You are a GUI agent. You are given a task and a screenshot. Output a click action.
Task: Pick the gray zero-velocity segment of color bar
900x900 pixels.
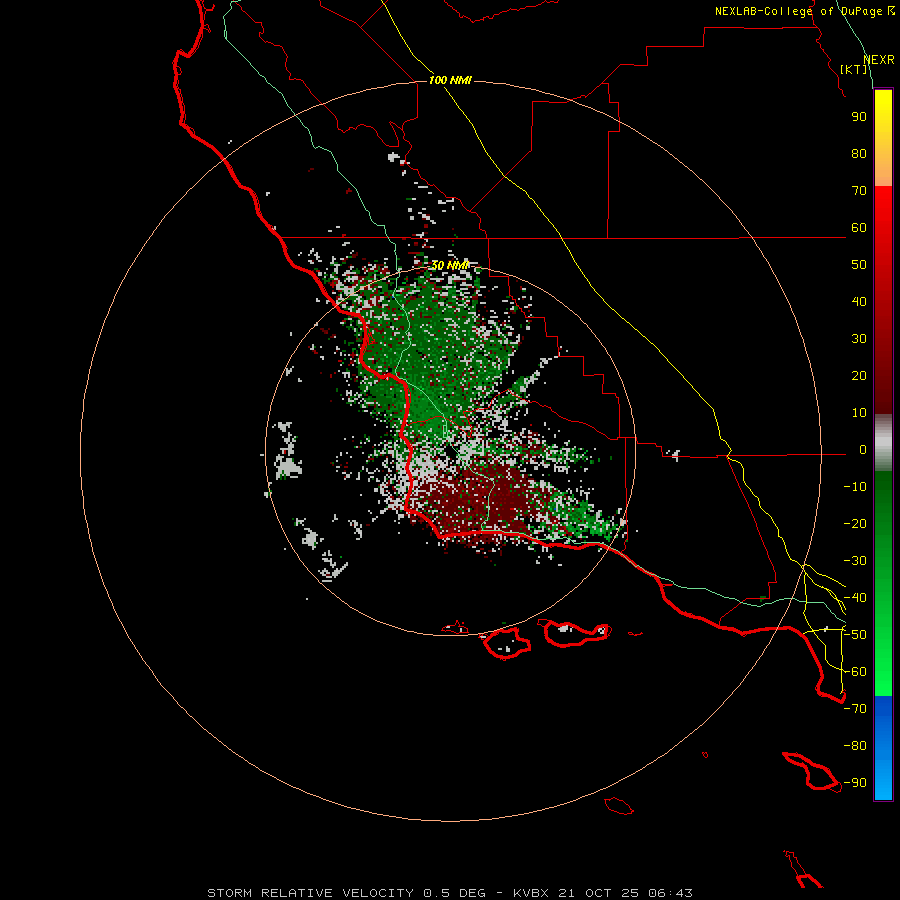click(883, 443)
